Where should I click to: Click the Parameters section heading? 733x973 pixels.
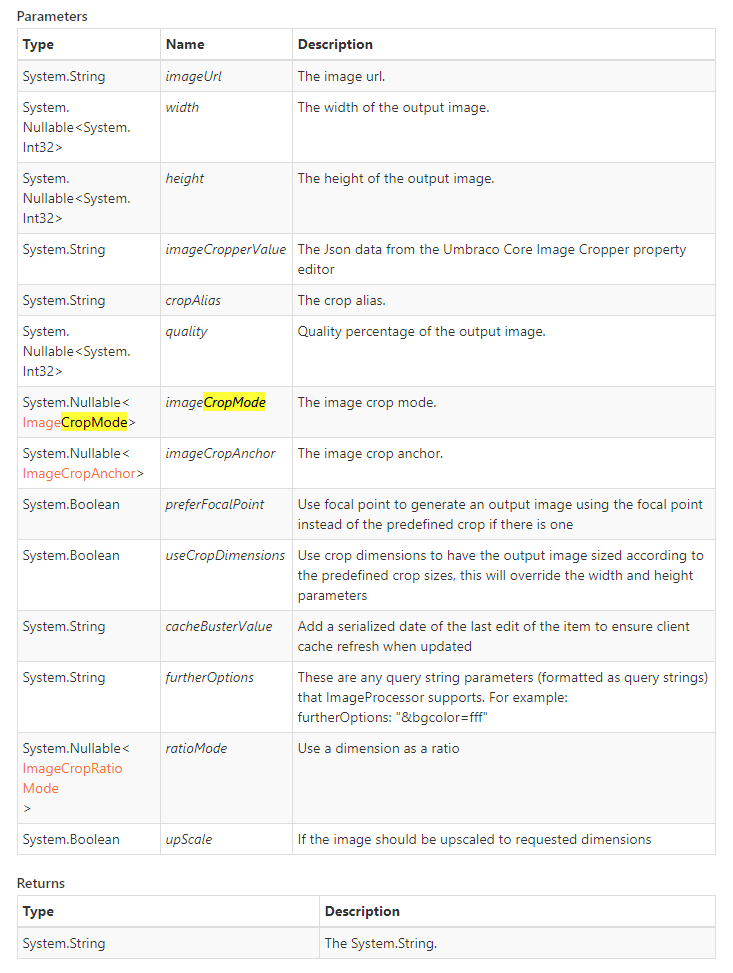point(52,16)
